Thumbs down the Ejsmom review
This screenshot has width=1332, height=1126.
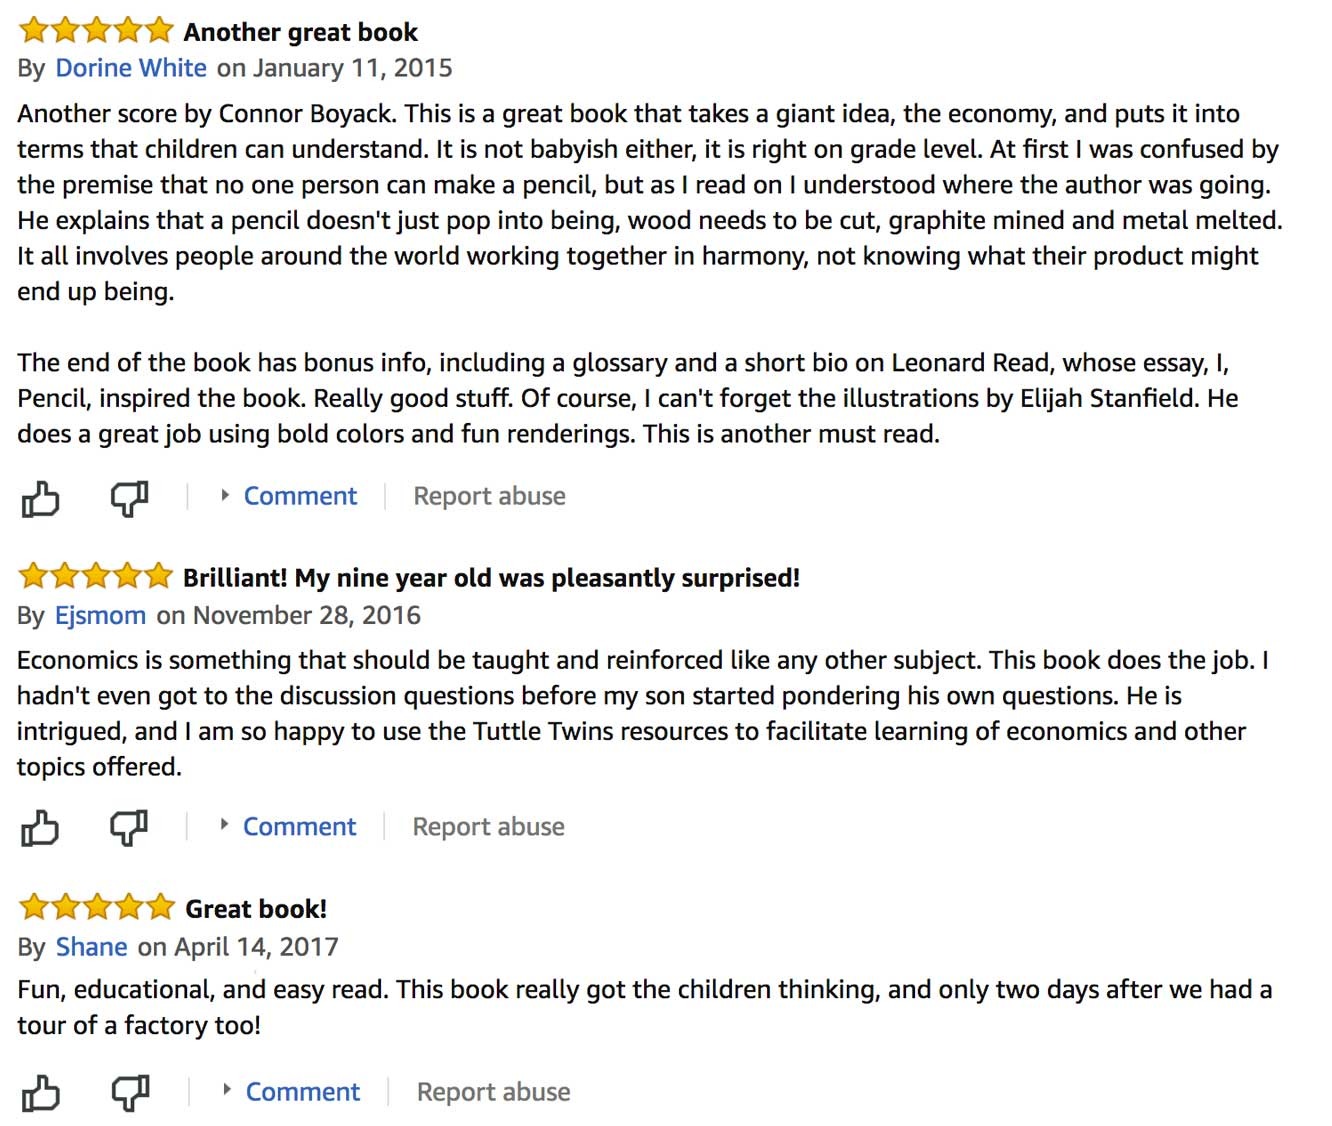click(x=130, y=828)
